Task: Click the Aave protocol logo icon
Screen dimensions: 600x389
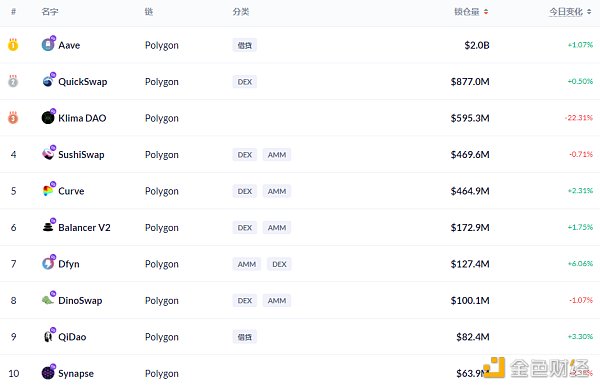Action: tap(48, 45)
